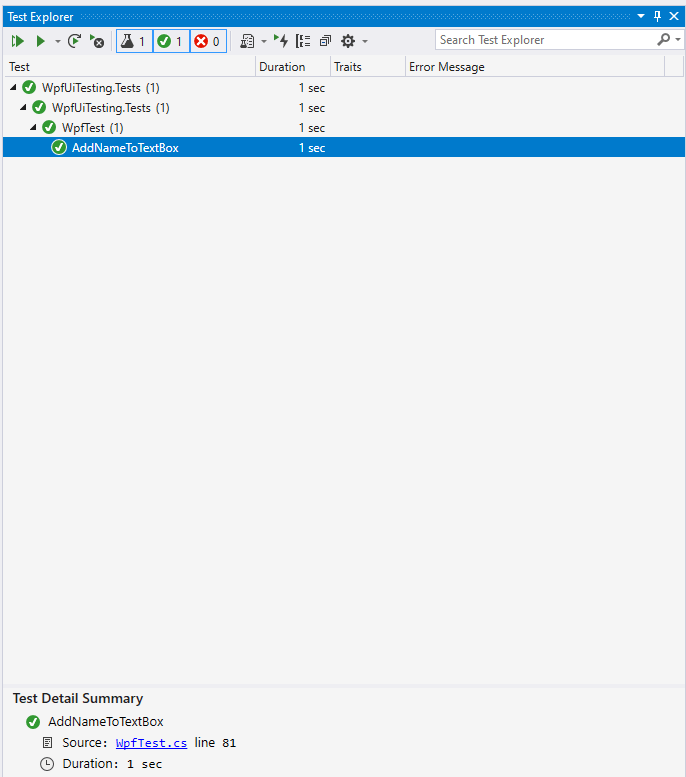Open the search filter dropdown arrow
The height and width of the screenshot is (777, 686).
click(x=678, y=40)
